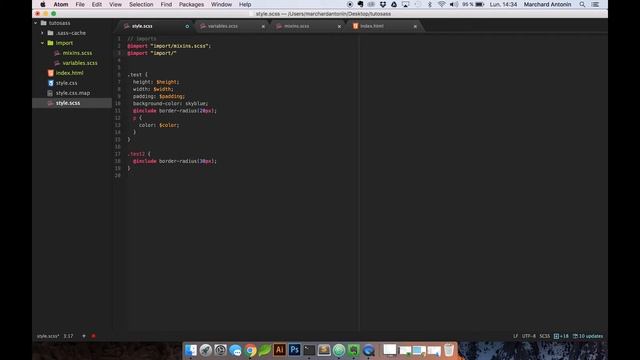Click the .test2 selector line in editor
Viewport: 640px width, 360px height.
click(139, 154)
